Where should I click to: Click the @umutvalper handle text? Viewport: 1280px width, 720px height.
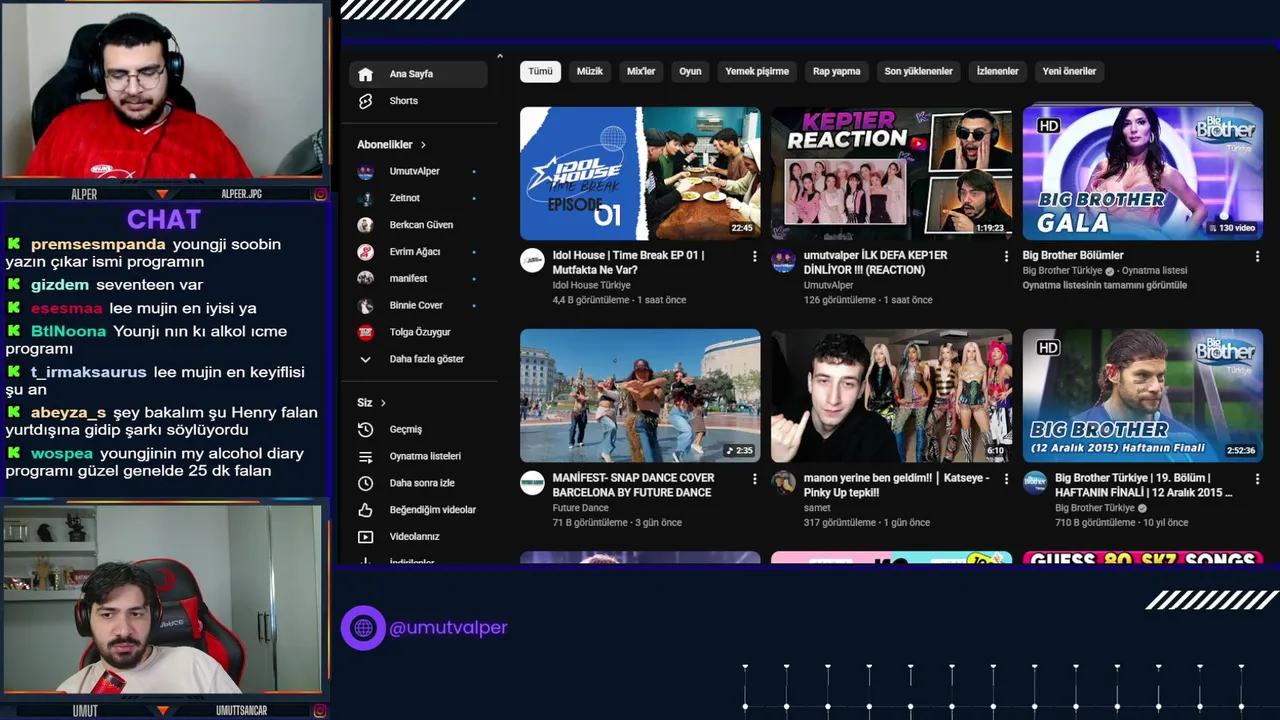(x=448, y=628)
